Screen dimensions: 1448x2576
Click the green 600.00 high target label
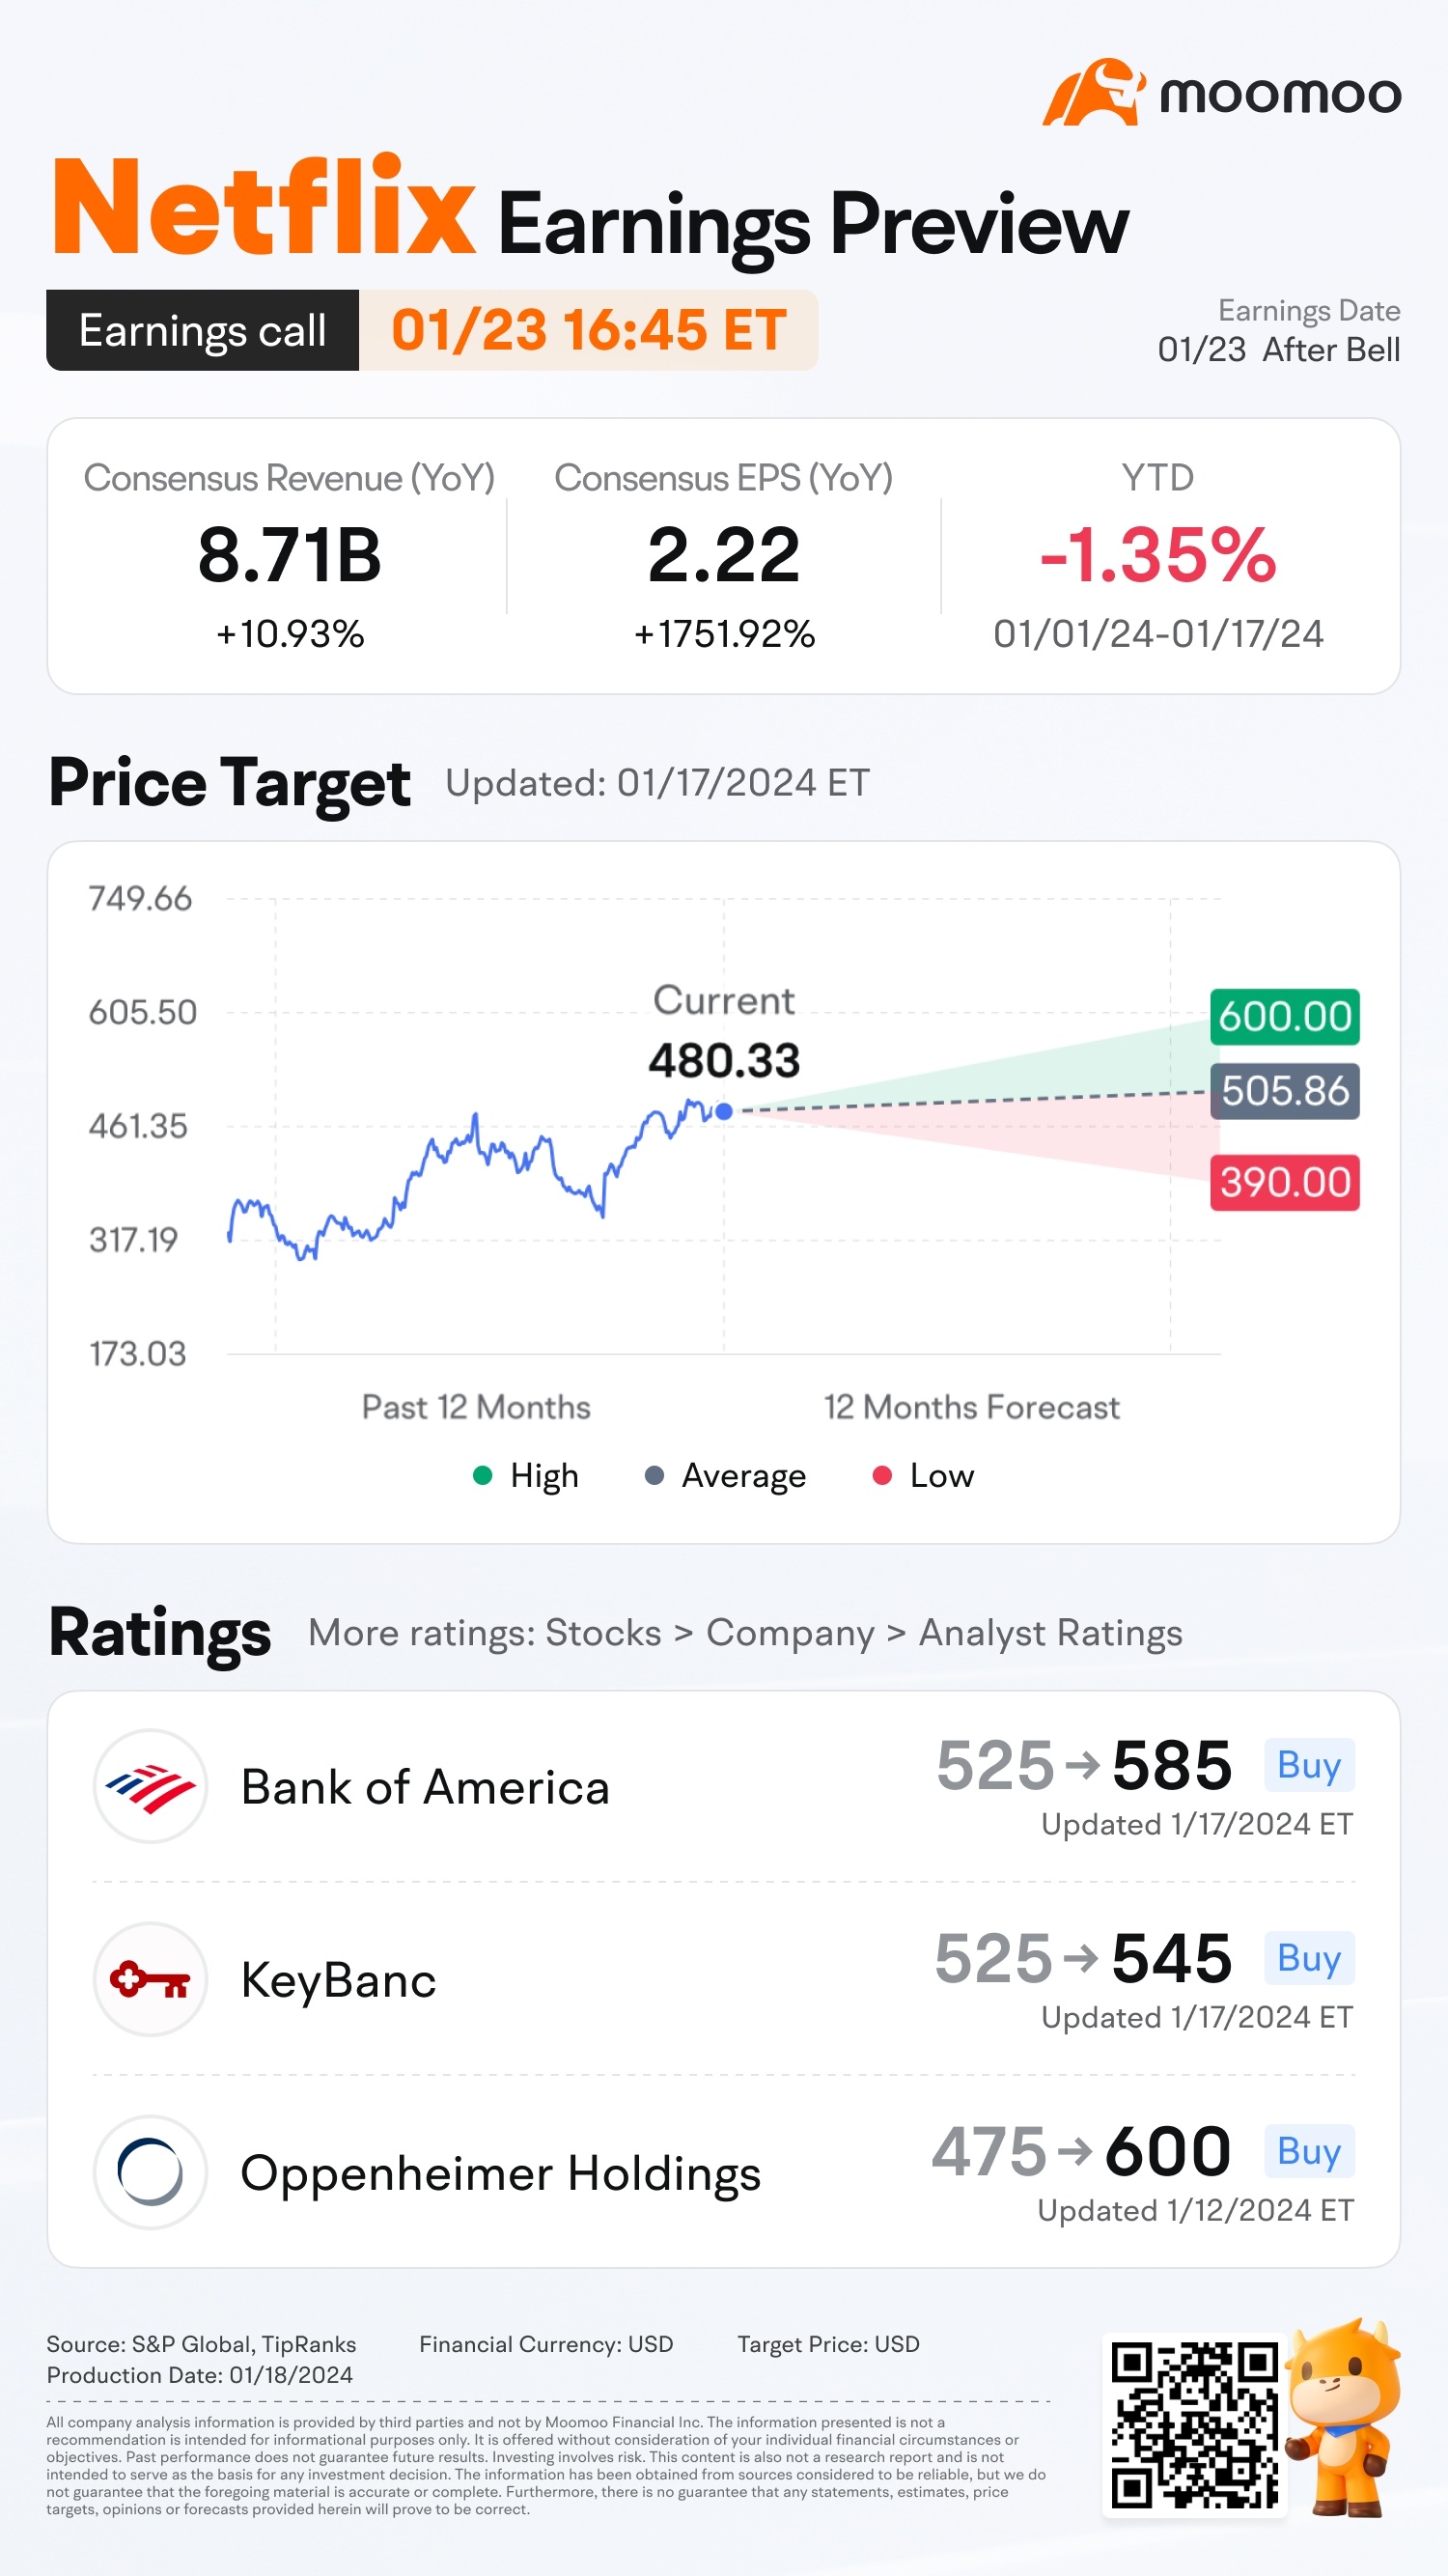[x=1284, y=1017]
